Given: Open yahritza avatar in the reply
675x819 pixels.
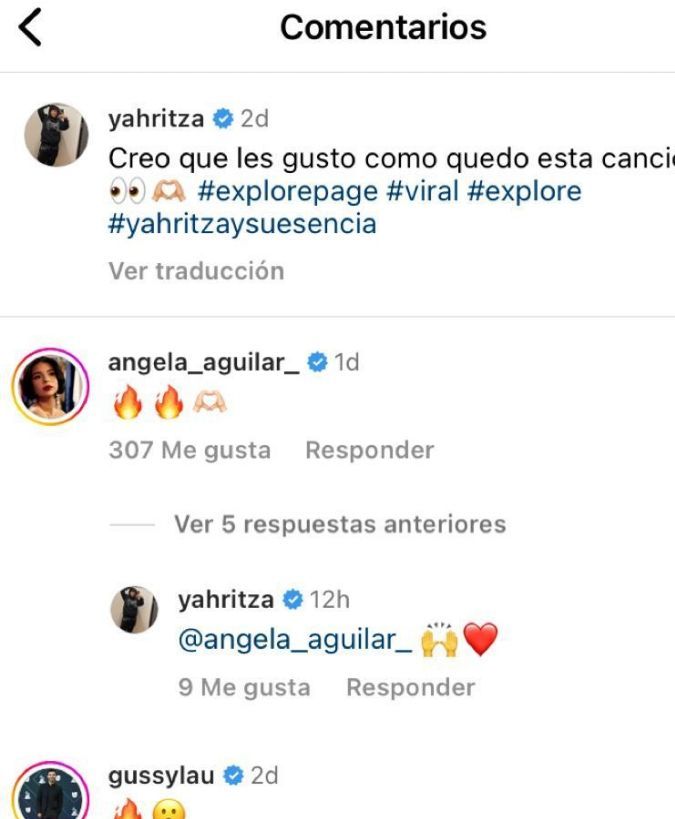Looking at the screenshot, I should [134, 609].
